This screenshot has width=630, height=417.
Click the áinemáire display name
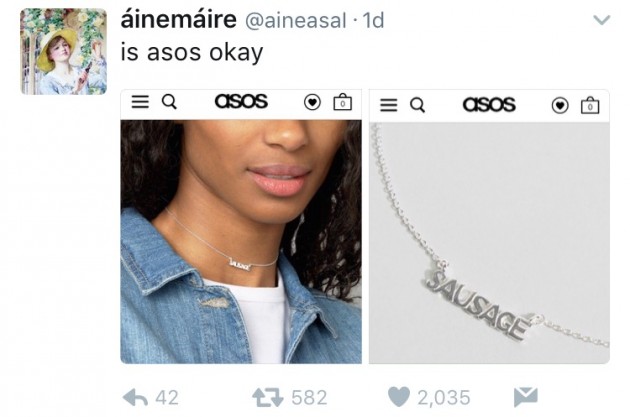pyautogui.click(x=179, y=20)
